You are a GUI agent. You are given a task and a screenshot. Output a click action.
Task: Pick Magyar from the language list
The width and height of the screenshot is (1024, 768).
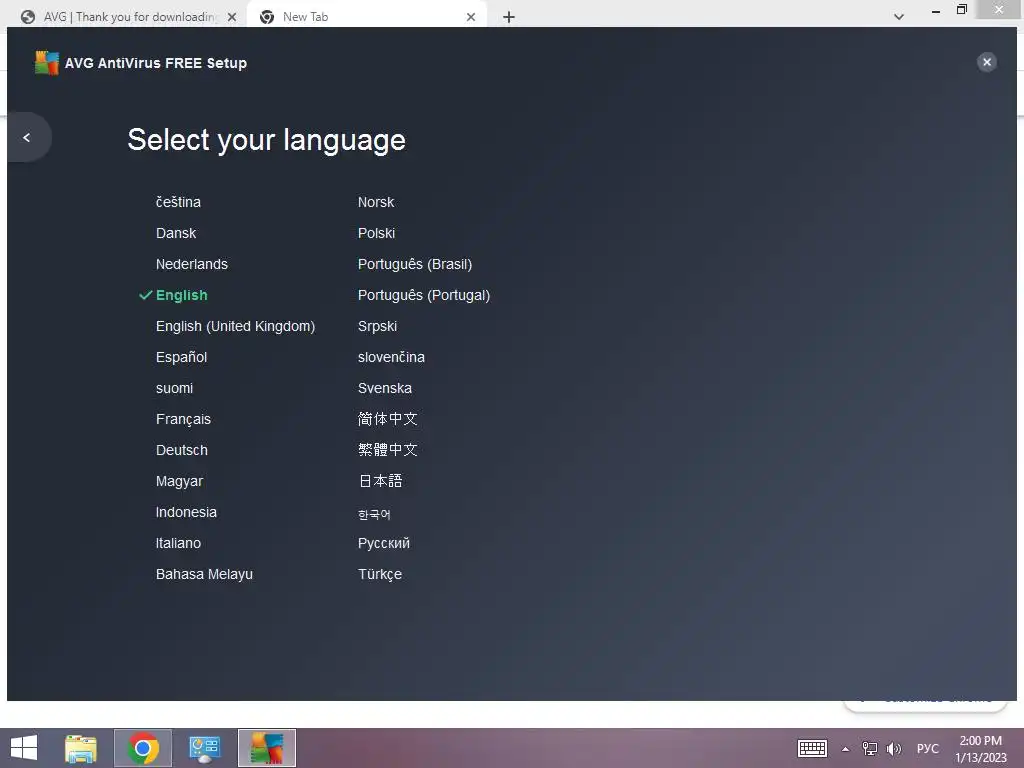tap(179, 481)
